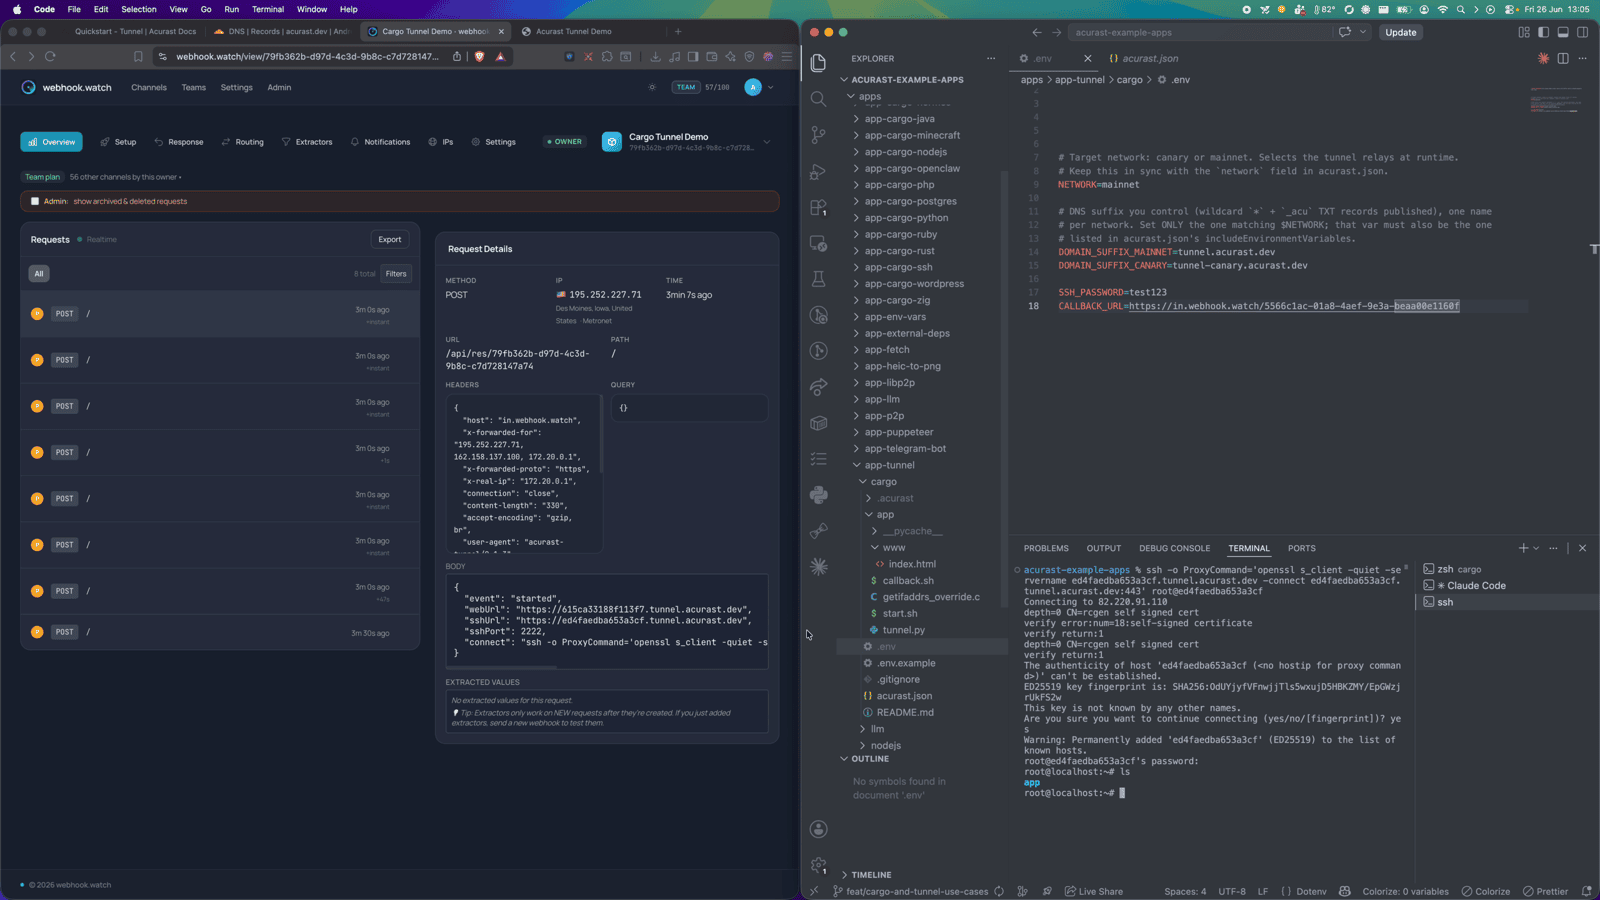Toggle webhook.watch light/dark theme sun icon
The width and height of the screenshot is (1600, 900).
click(652, 87)
